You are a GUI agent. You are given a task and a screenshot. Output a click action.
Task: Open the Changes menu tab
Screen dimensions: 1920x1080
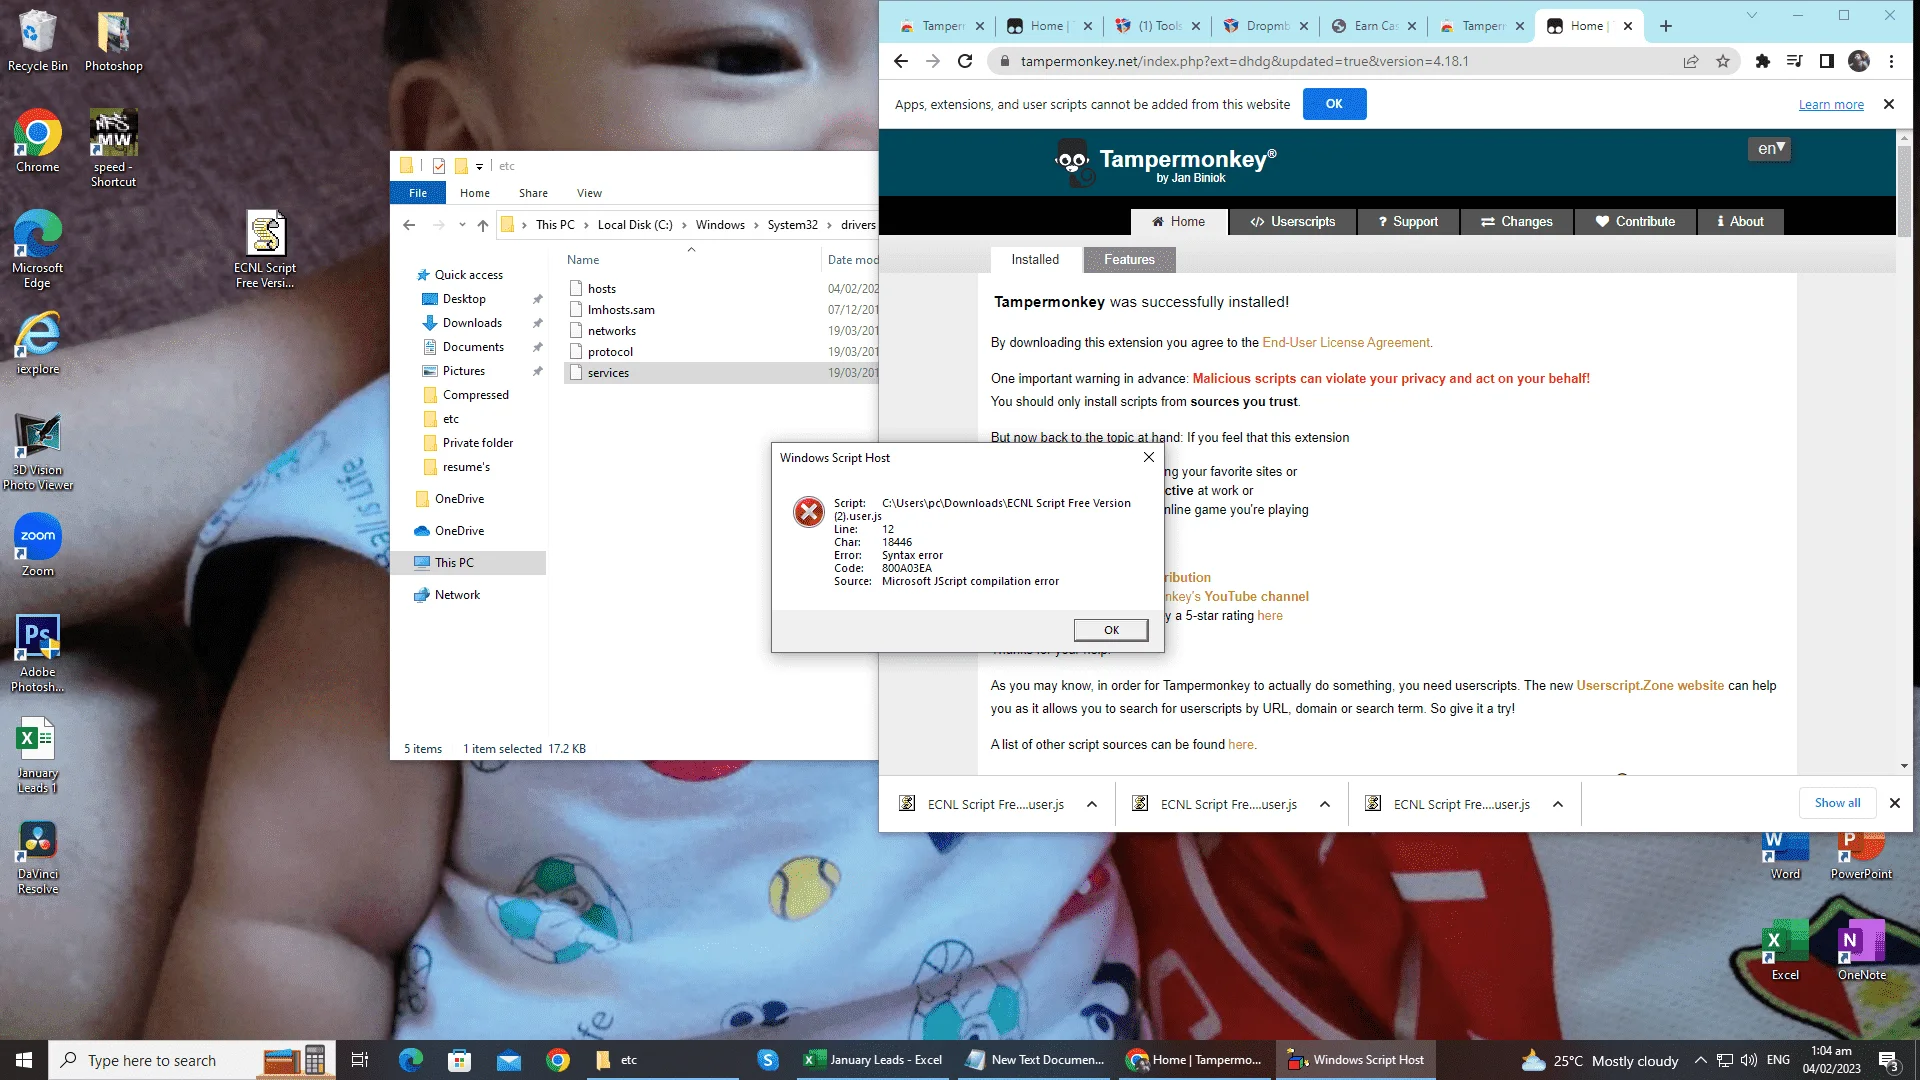[1517, 222]
